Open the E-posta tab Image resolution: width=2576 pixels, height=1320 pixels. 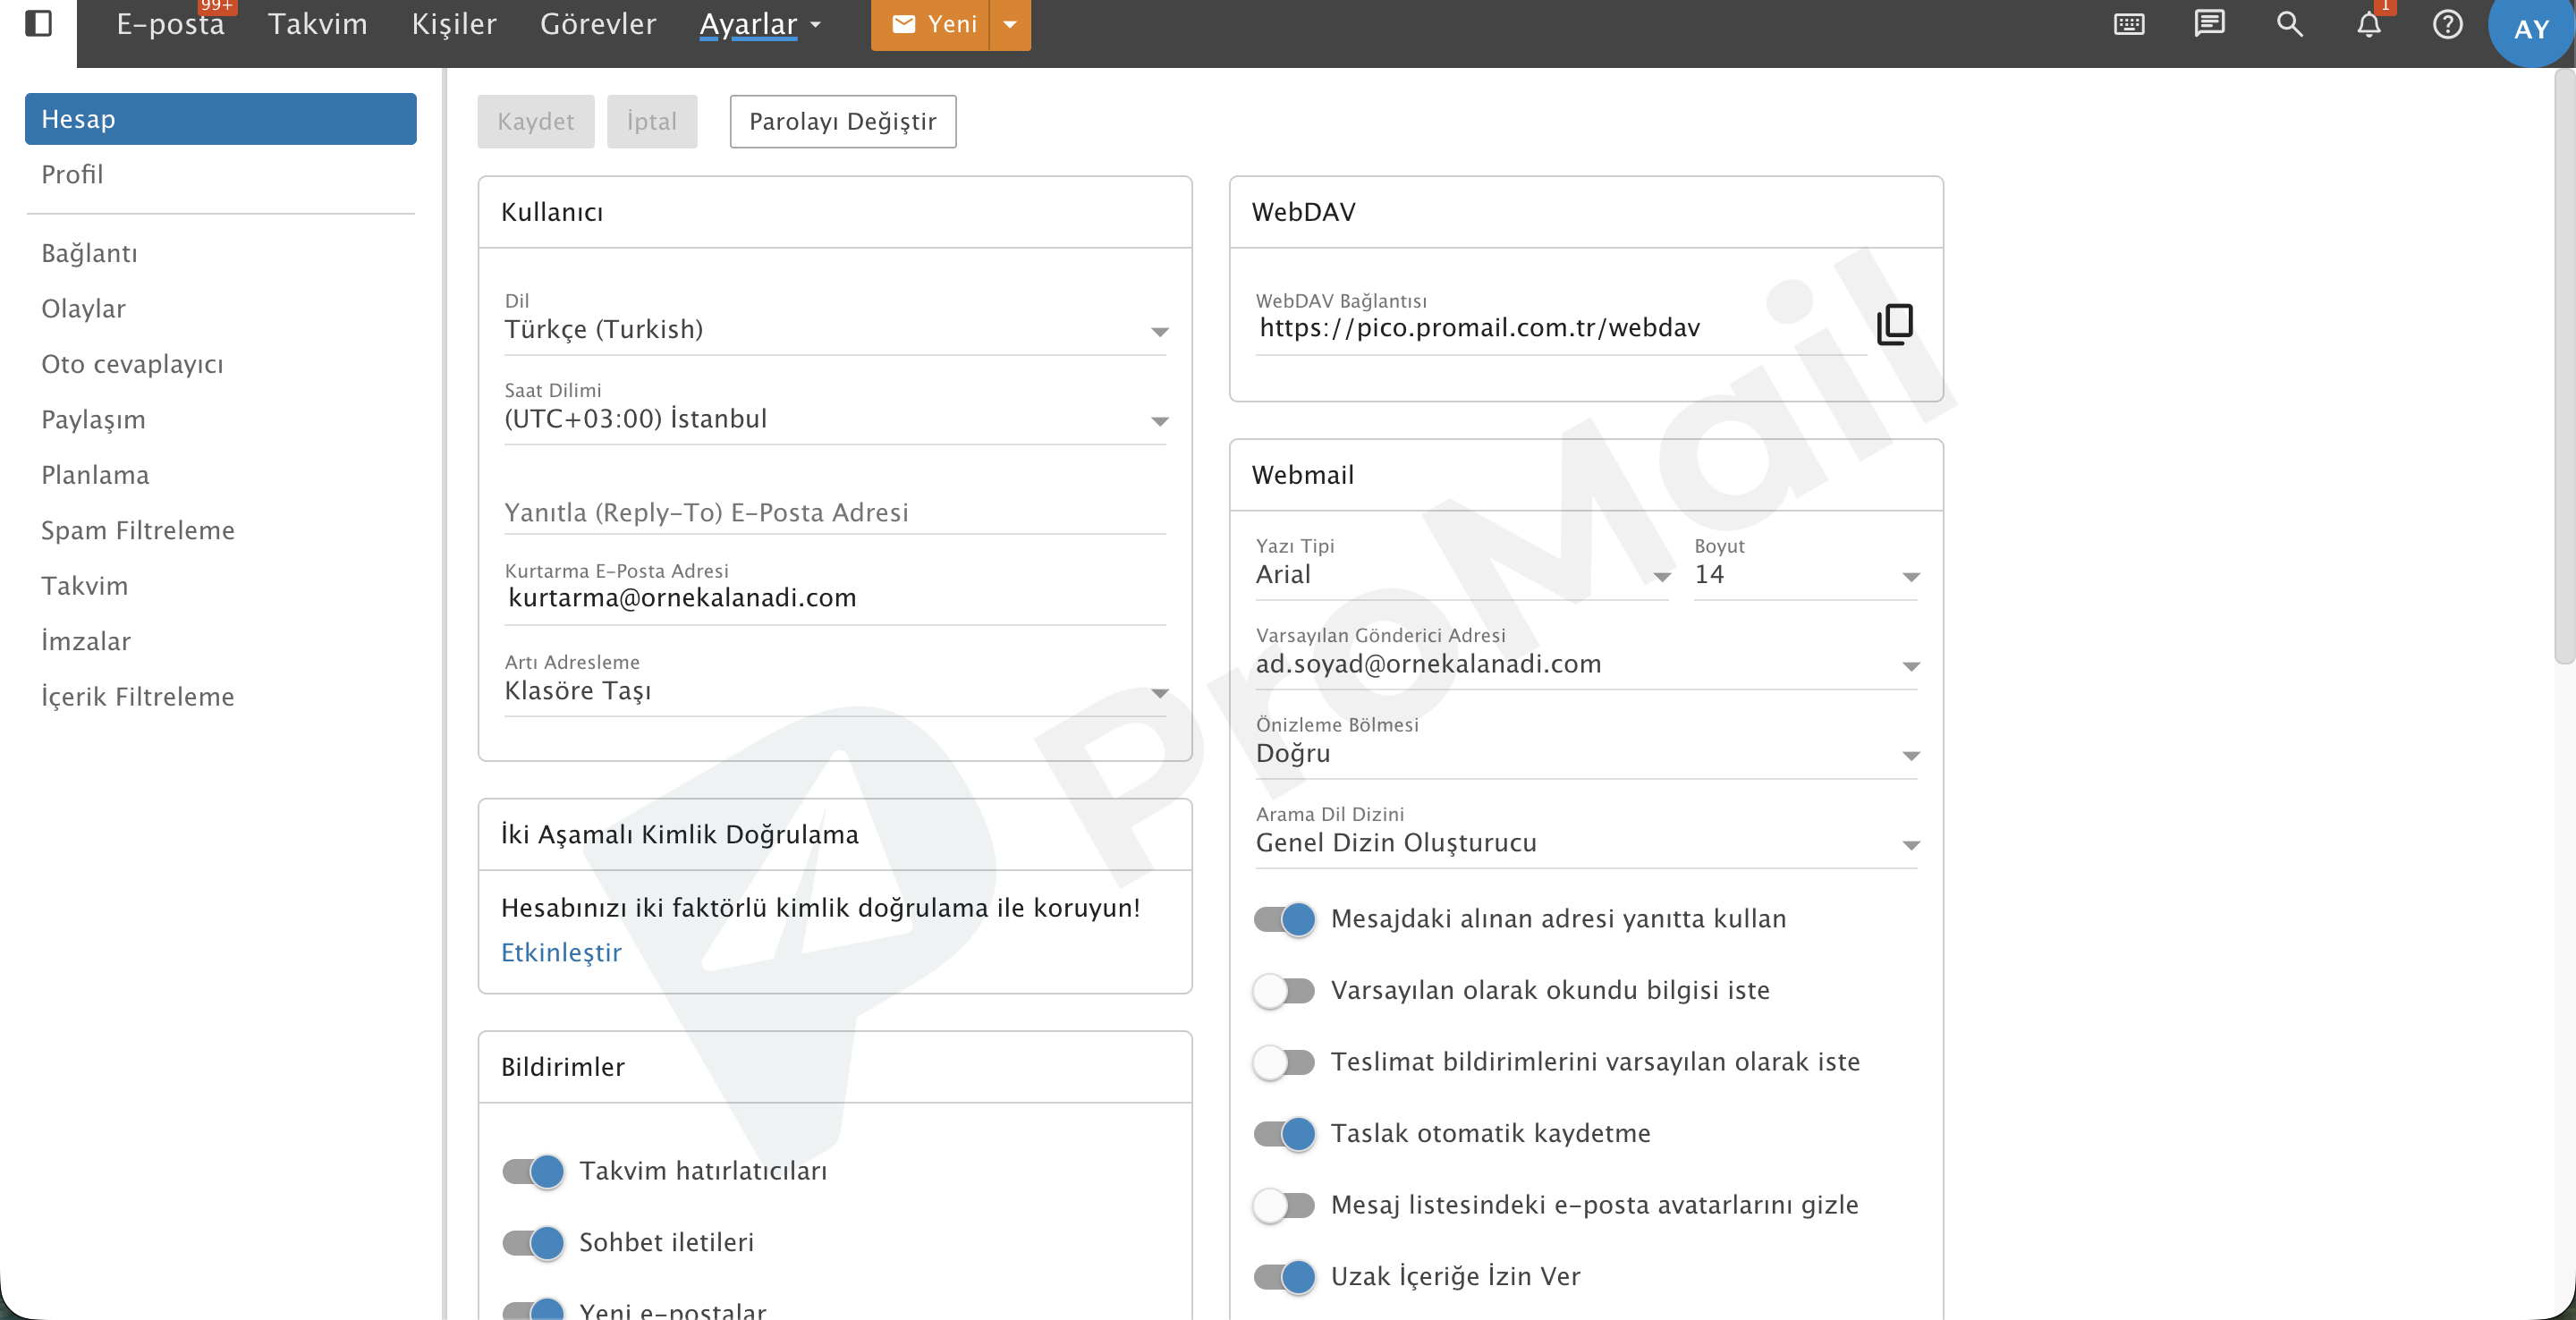point(170,24)
